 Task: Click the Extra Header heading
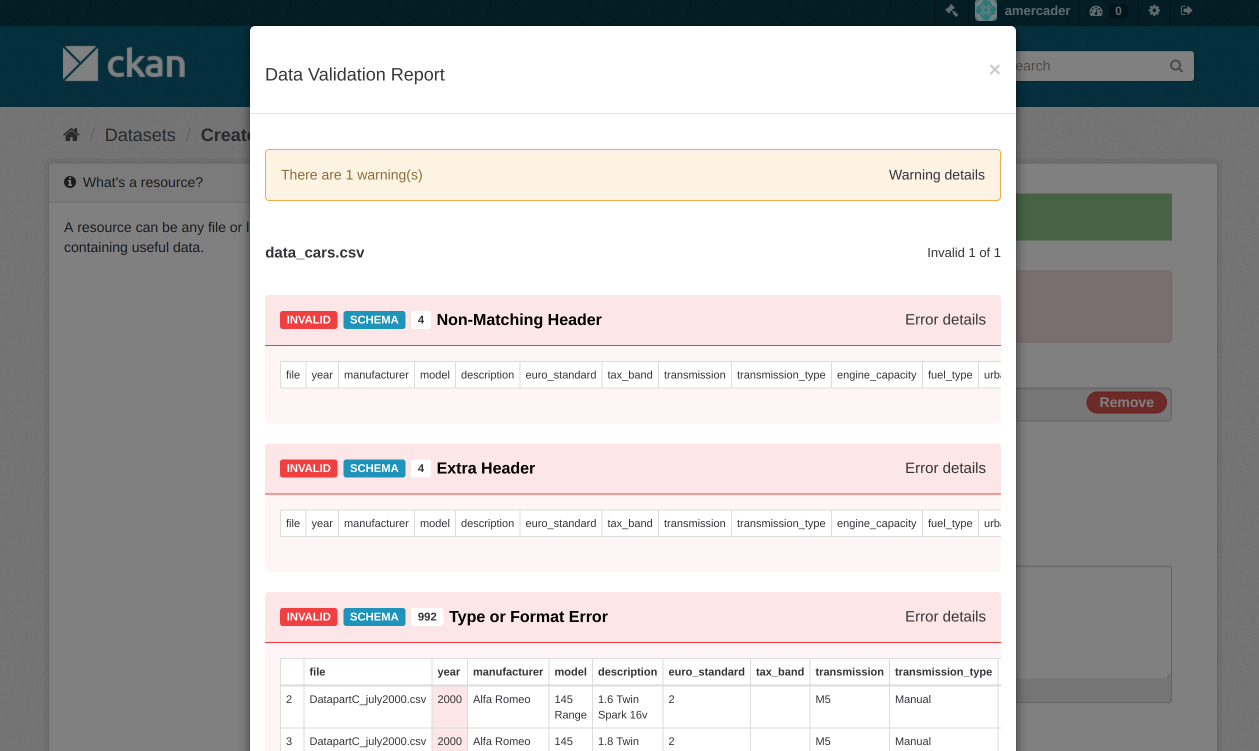tap(486, 468)
